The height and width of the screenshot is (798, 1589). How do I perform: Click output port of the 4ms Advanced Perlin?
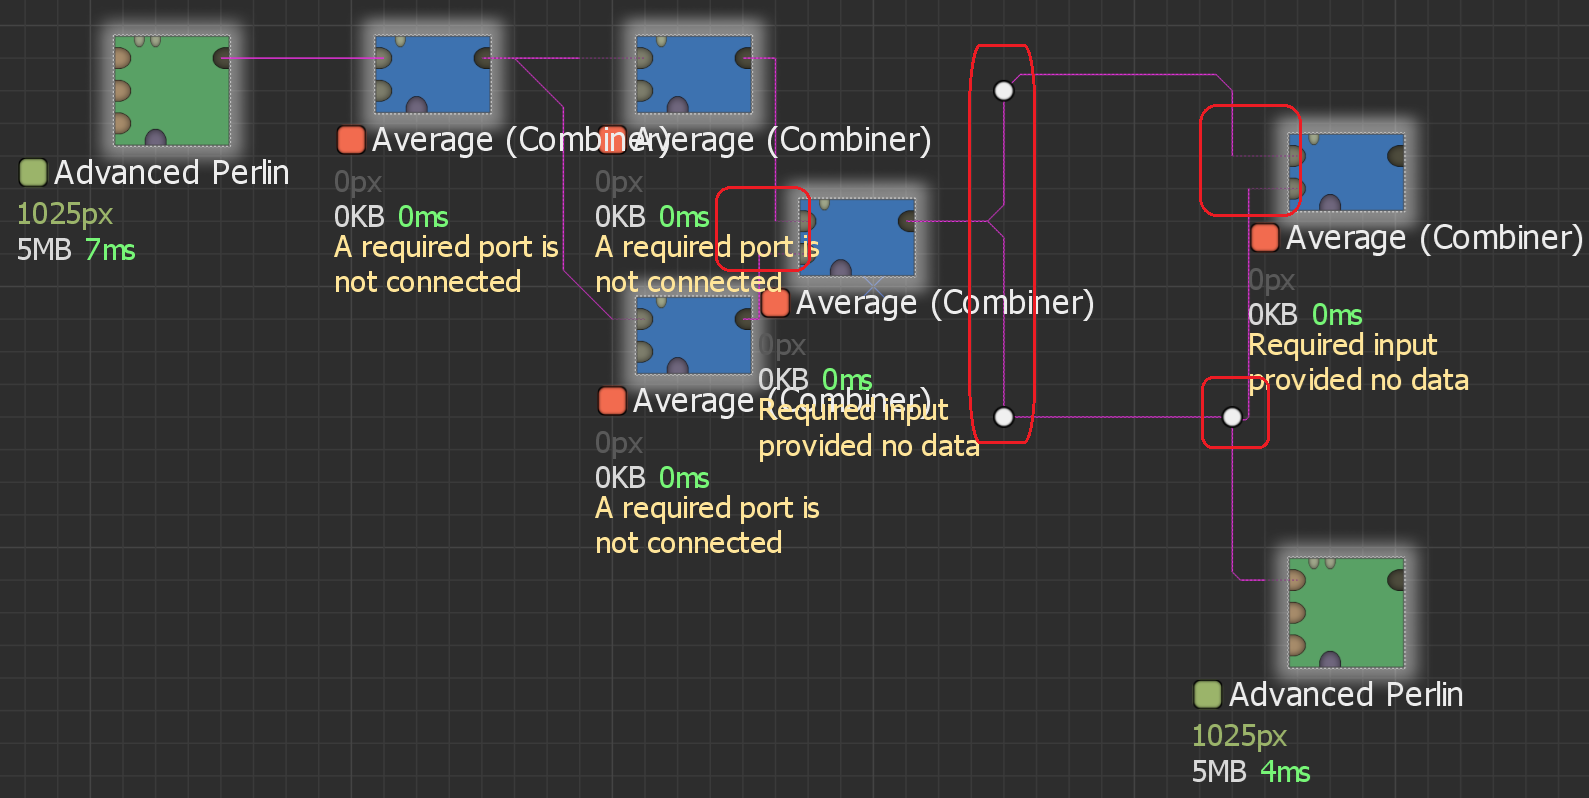click(1397, 579)
